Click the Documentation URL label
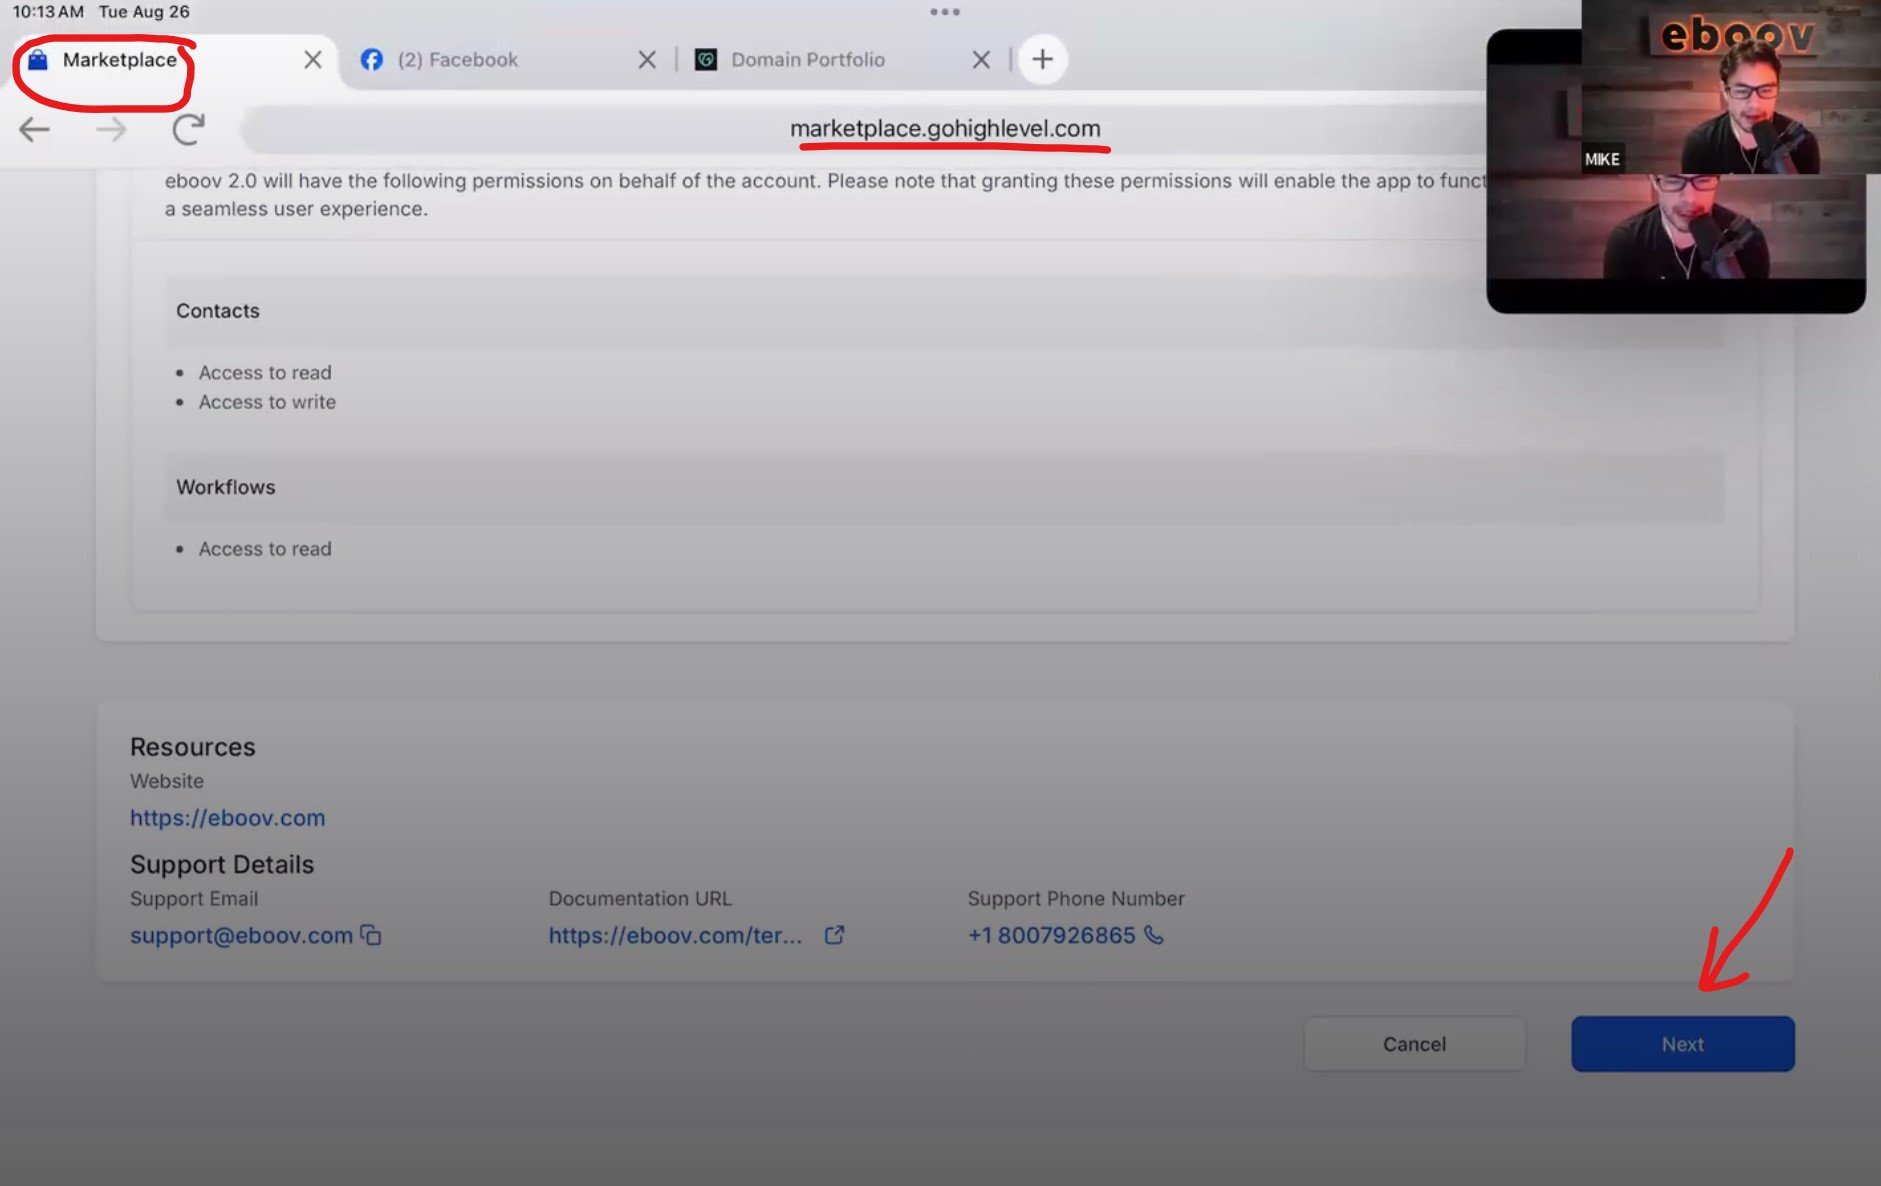The image size is (1881, 1186). click(640, 898)
